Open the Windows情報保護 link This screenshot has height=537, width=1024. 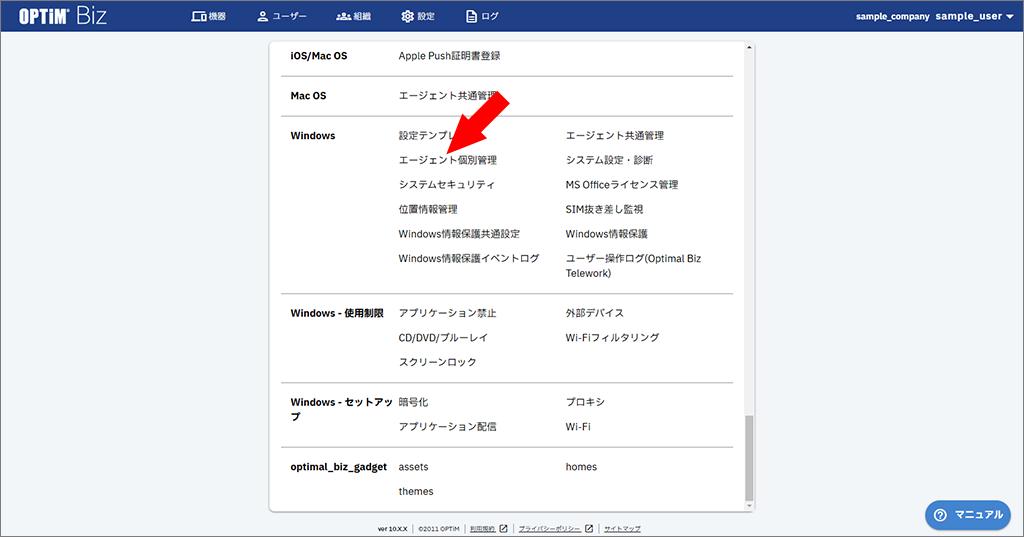[607, 234]
